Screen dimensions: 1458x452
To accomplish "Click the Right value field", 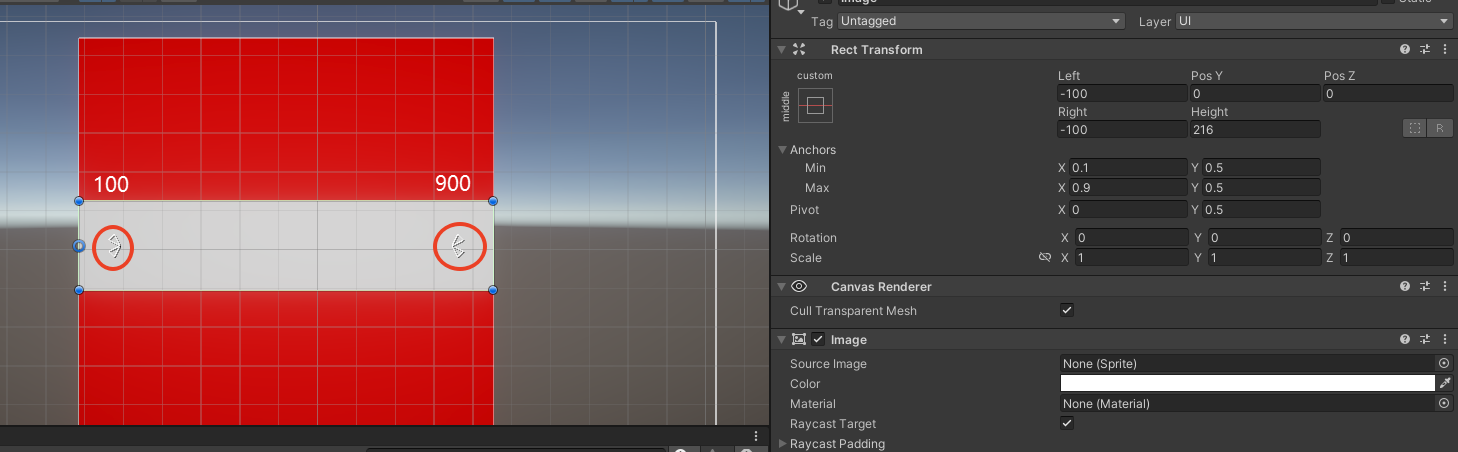I will 1122,129.
